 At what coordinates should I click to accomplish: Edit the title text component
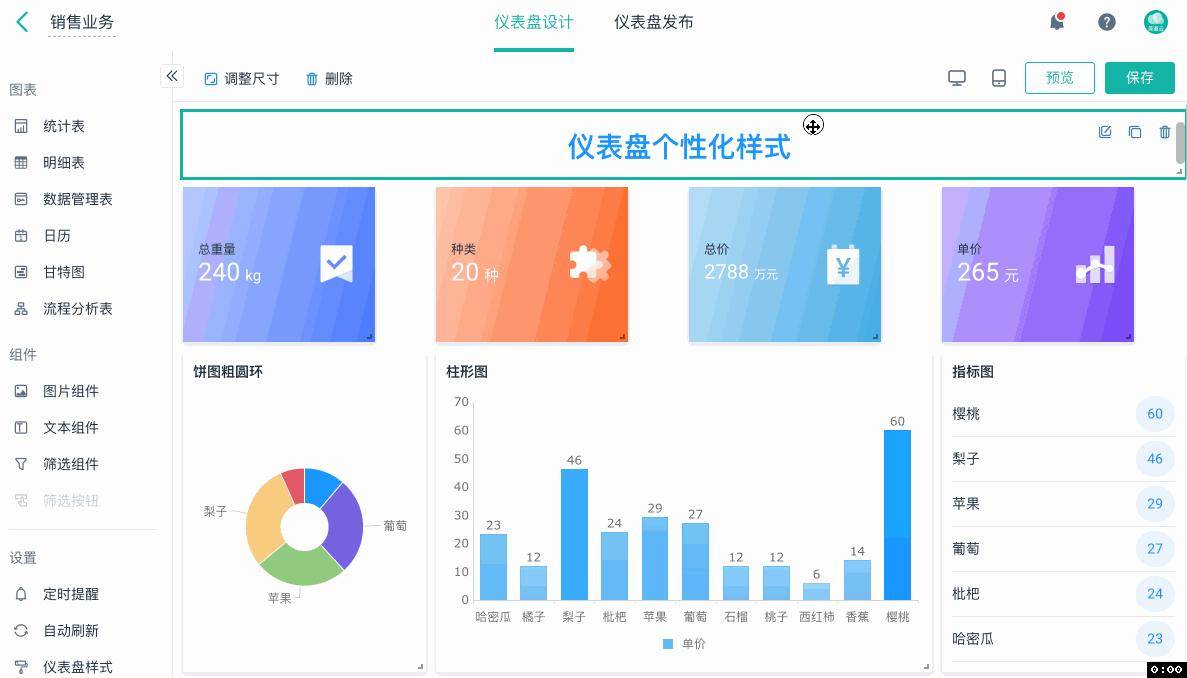point(1104,132)
